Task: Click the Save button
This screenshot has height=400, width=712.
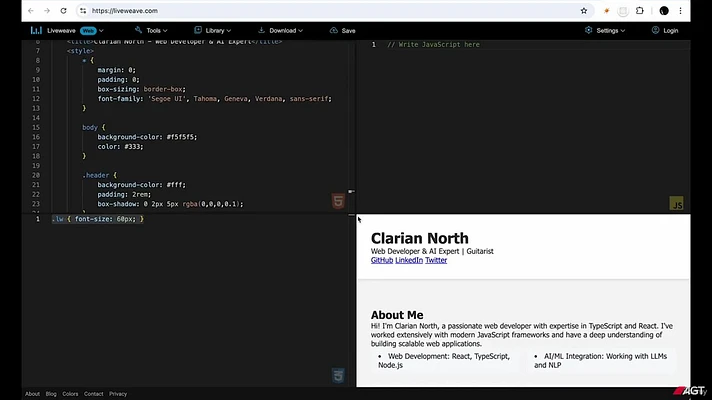Action: (x=342, y=30)
